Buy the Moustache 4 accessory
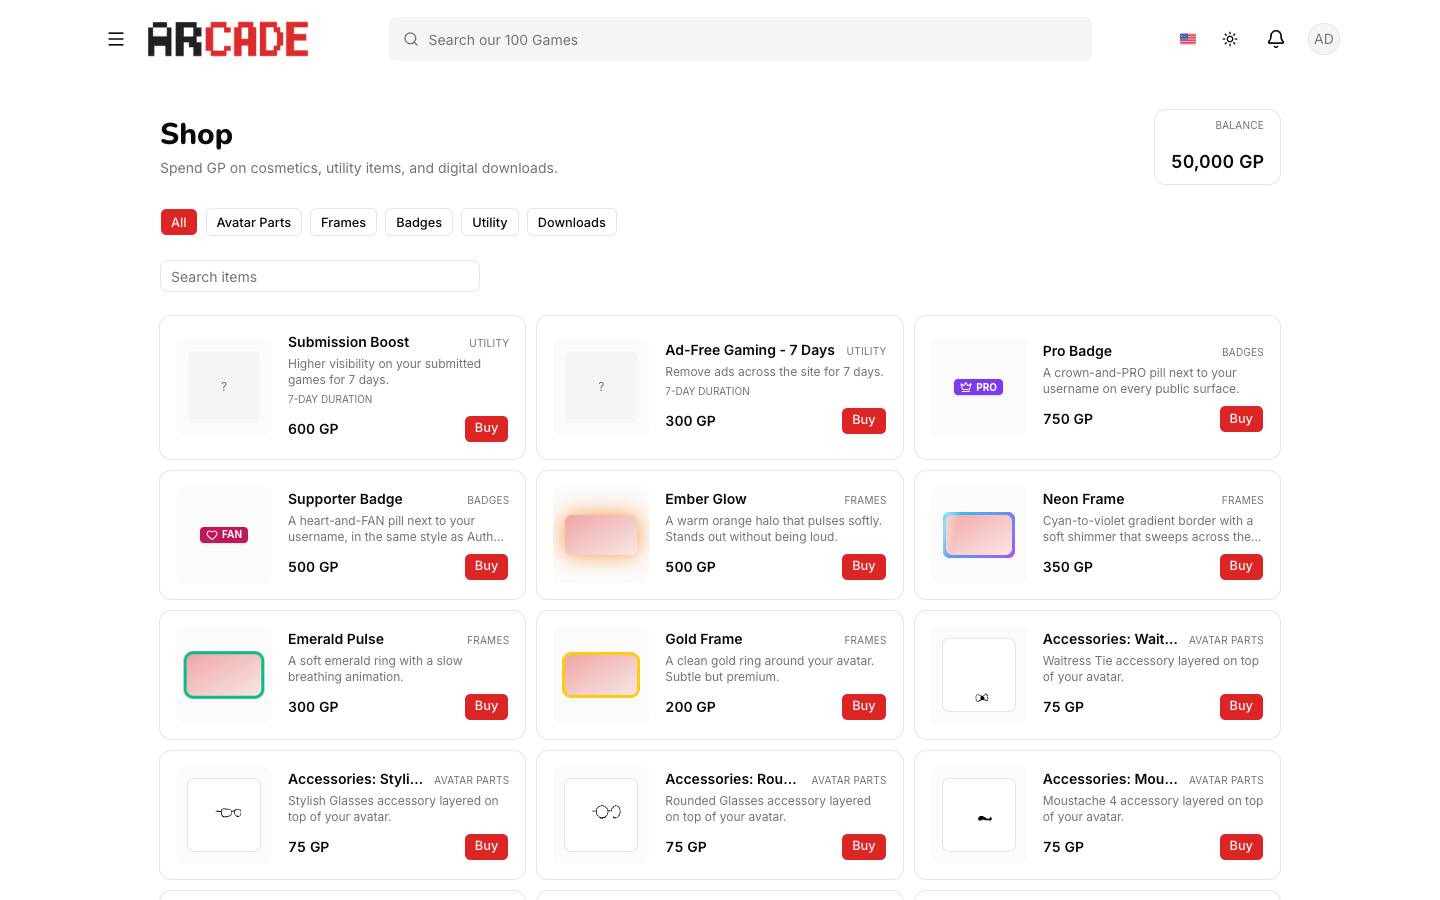Image resolution: width=1440 pixels, height=900 pixels. point(1241,846)
